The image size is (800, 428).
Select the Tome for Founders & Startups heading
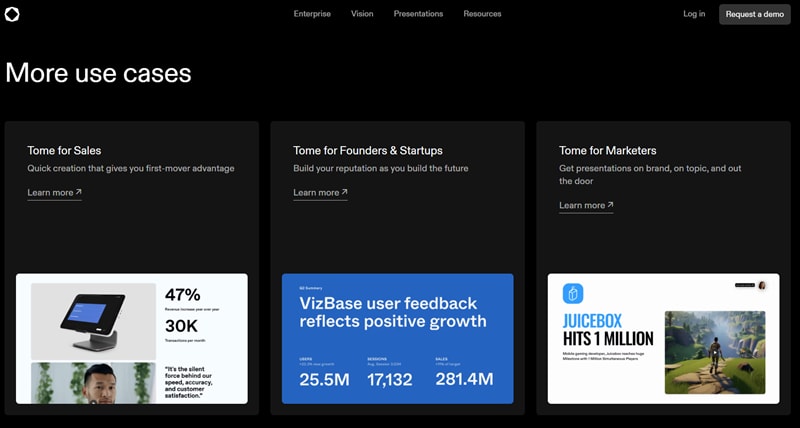point(368,150)
